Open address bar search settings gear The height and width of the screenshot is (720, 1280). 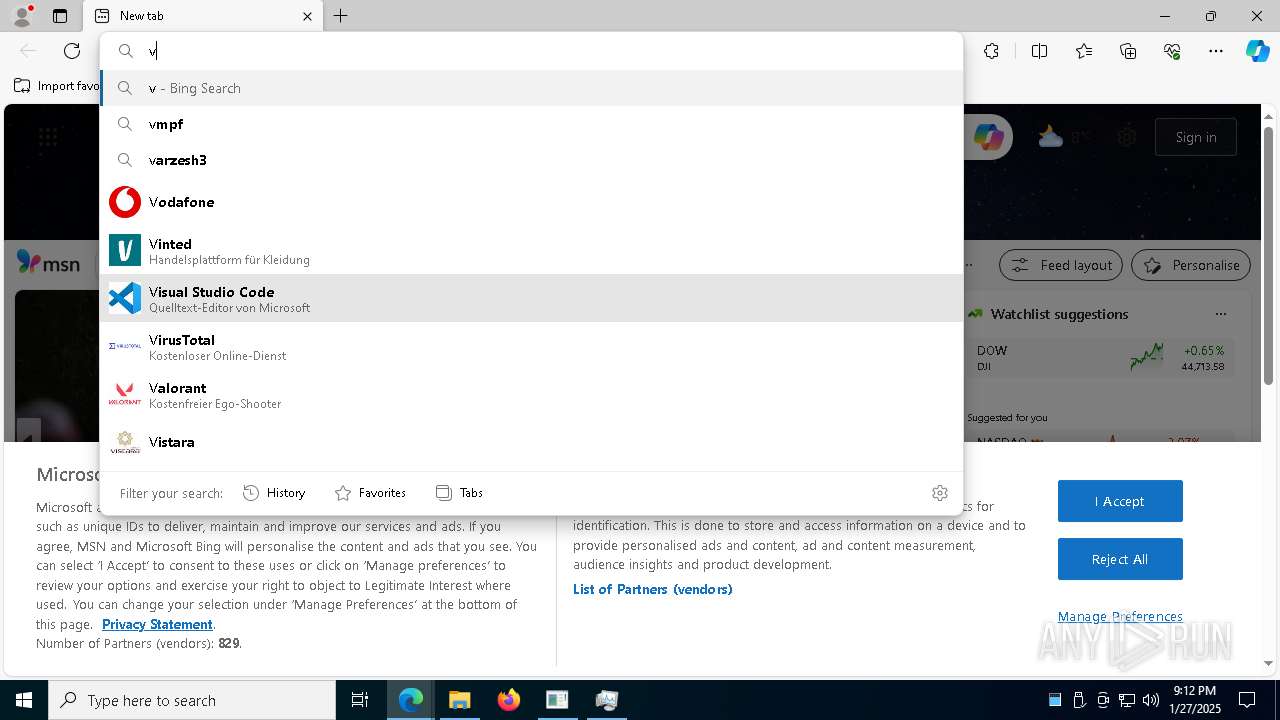click(x=939, y=493)
